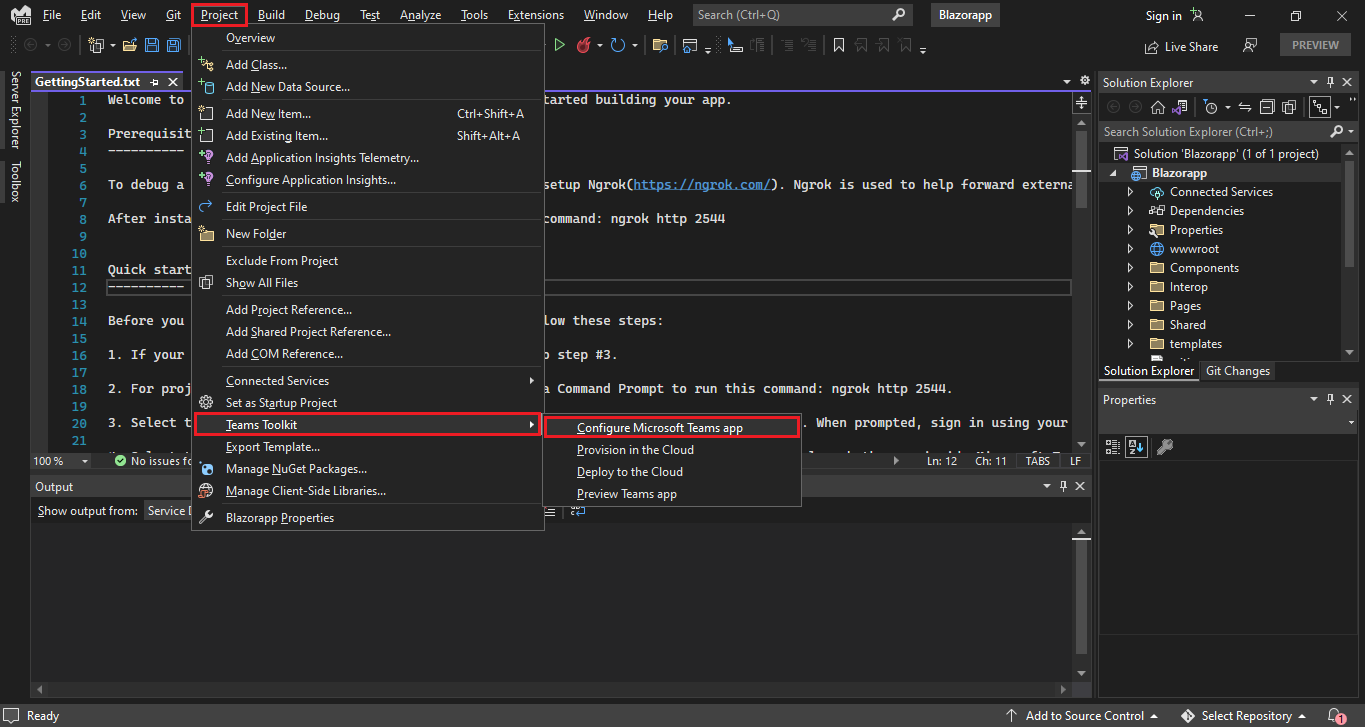Toggle pin on GettingStarted.txt tab
1365x727 pixels.
(154, 82)
